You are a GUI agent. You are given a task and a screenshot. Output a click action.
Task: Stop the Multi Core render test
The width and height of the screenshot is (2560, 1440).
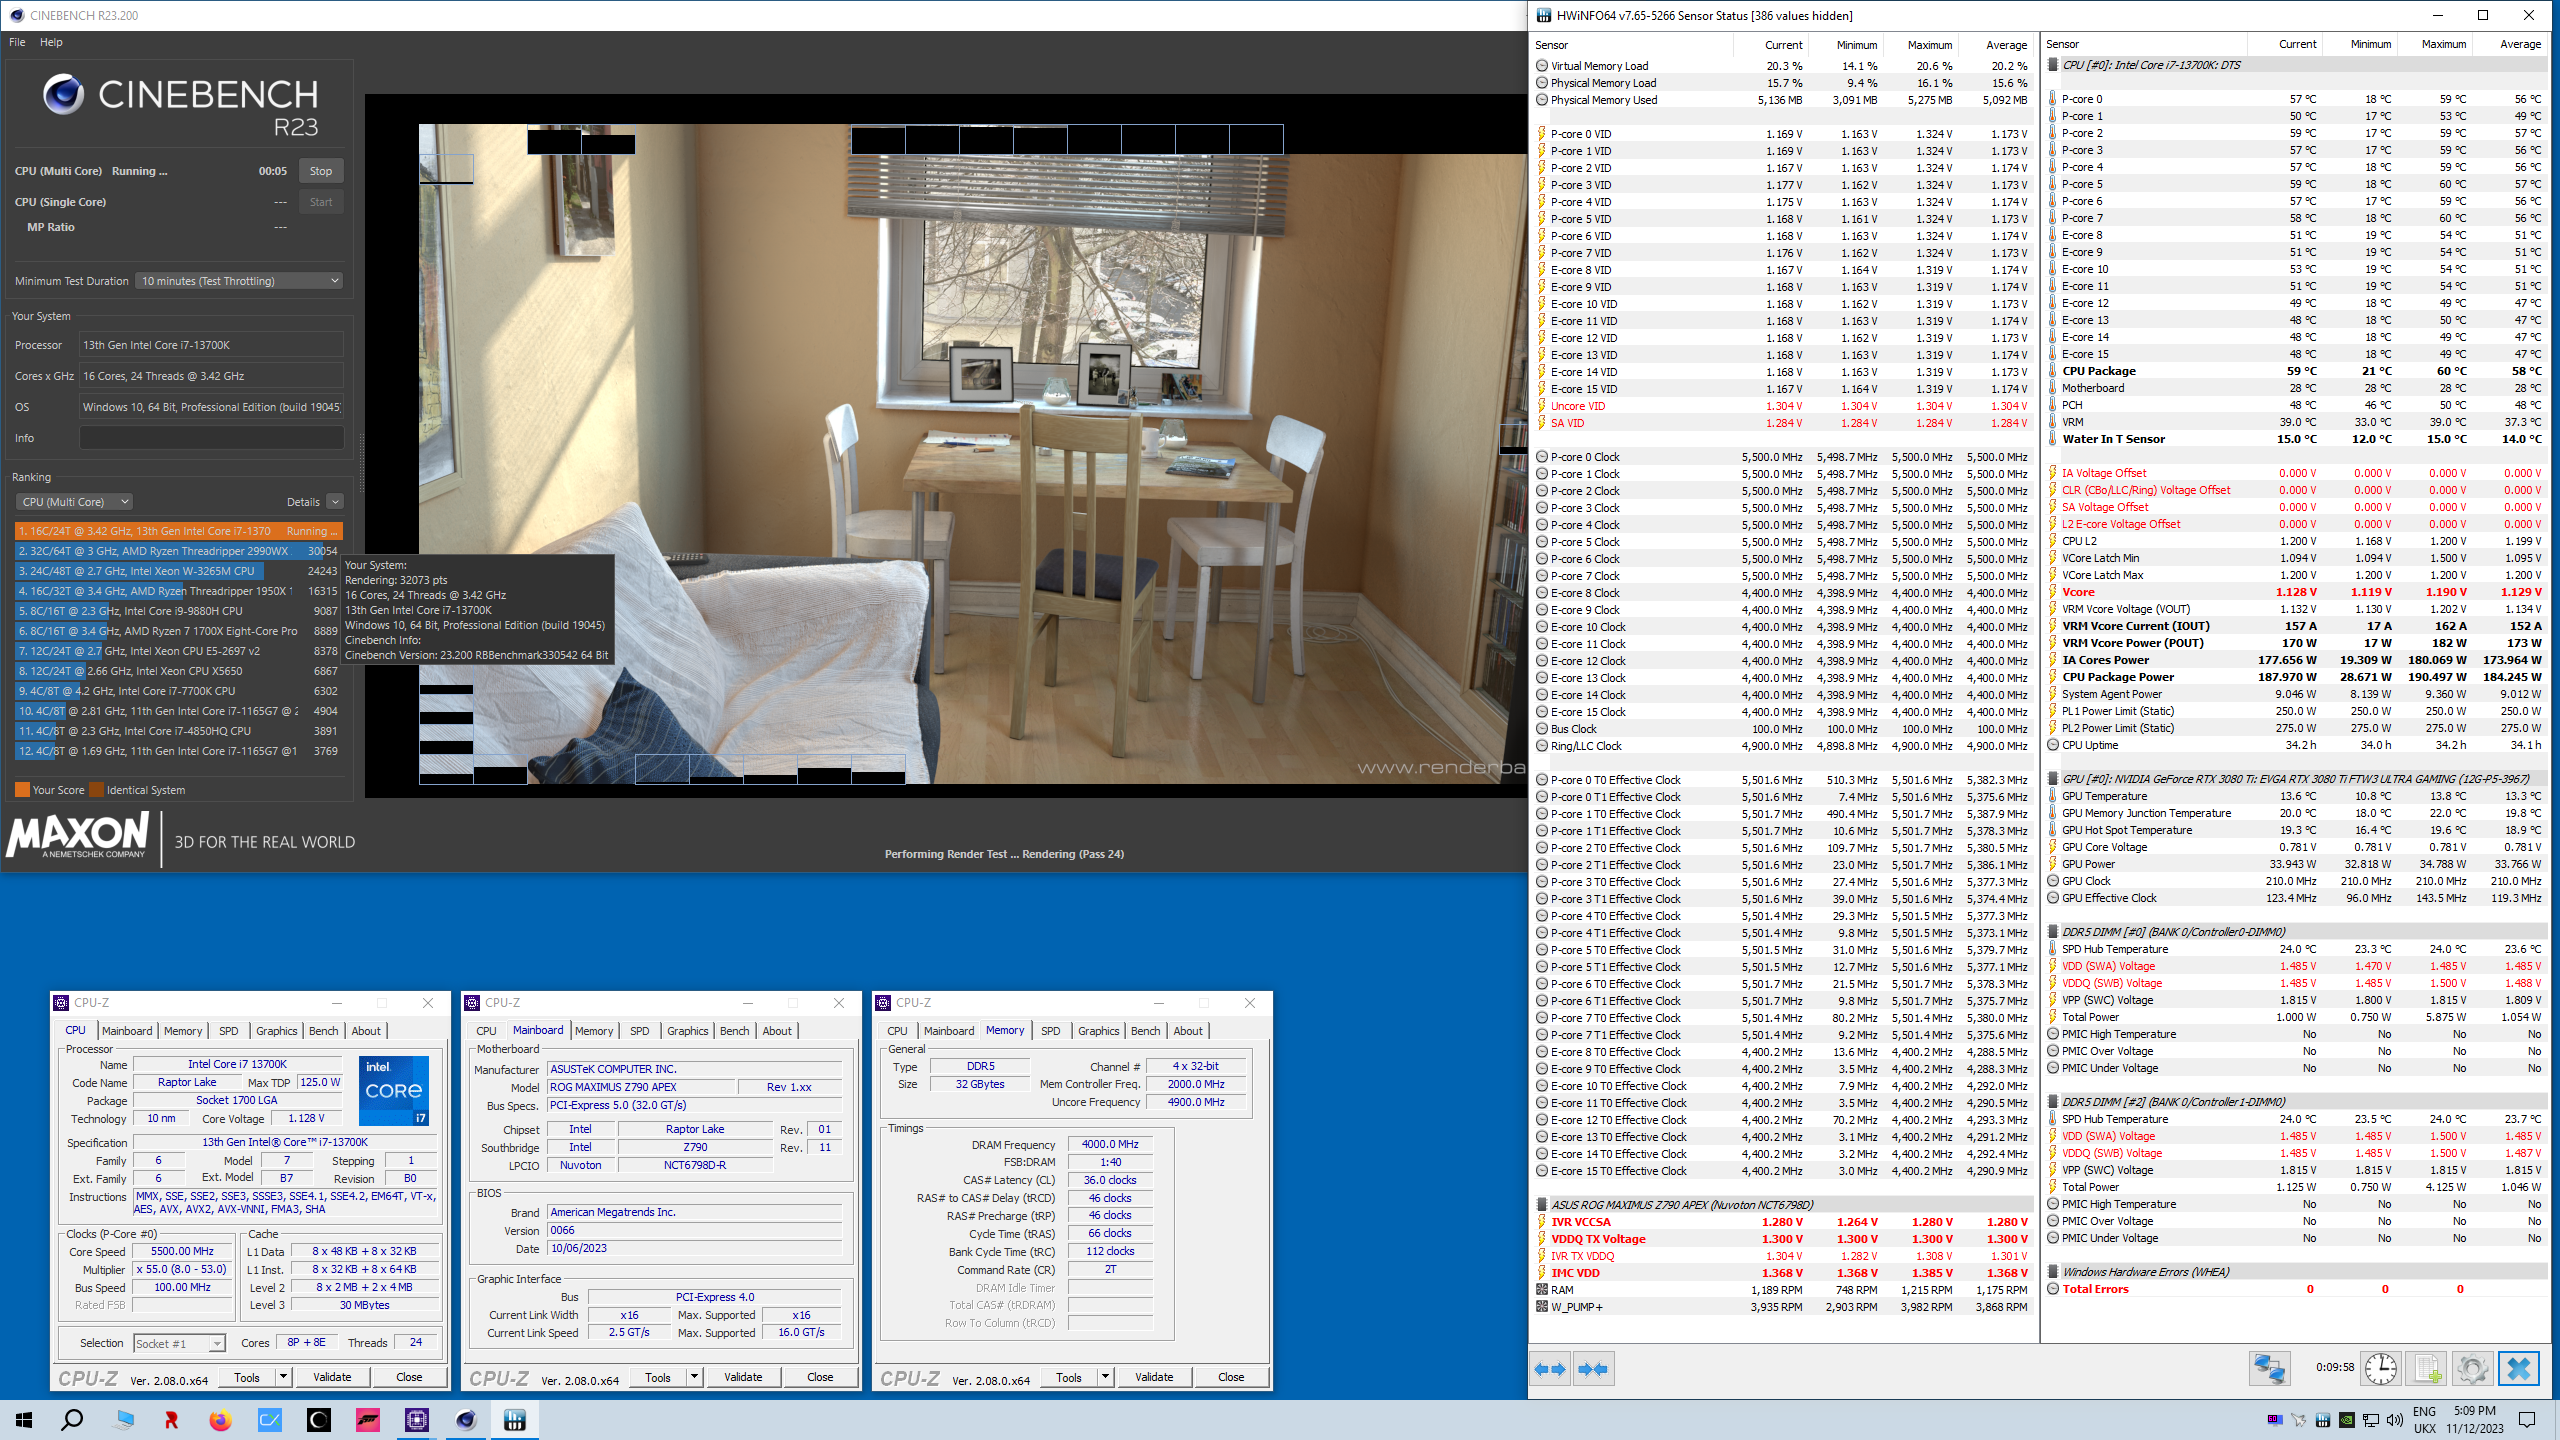coord(321,171)
